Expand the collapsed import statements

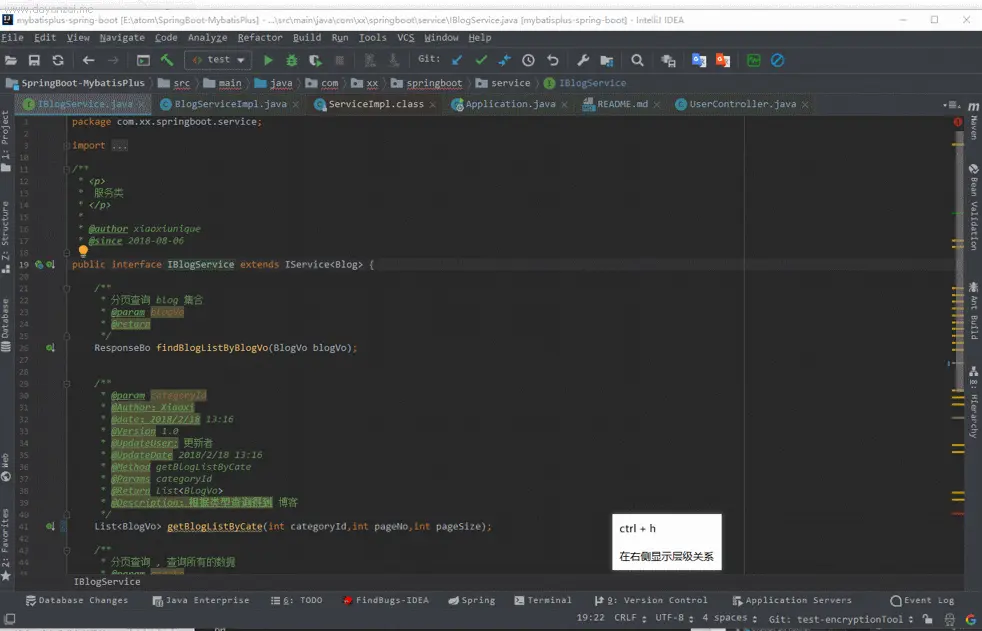[120, 145]
